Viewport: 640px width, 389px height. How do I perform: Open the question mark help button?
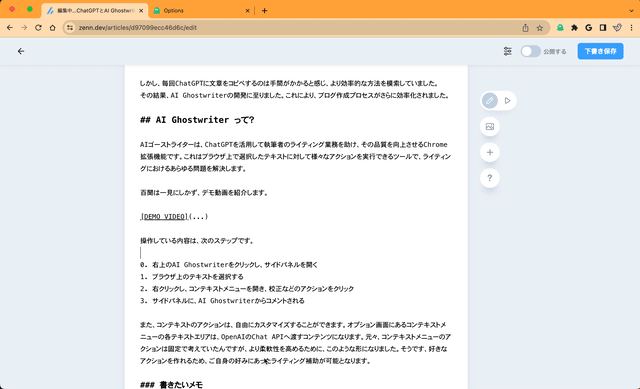pos(490,178)
